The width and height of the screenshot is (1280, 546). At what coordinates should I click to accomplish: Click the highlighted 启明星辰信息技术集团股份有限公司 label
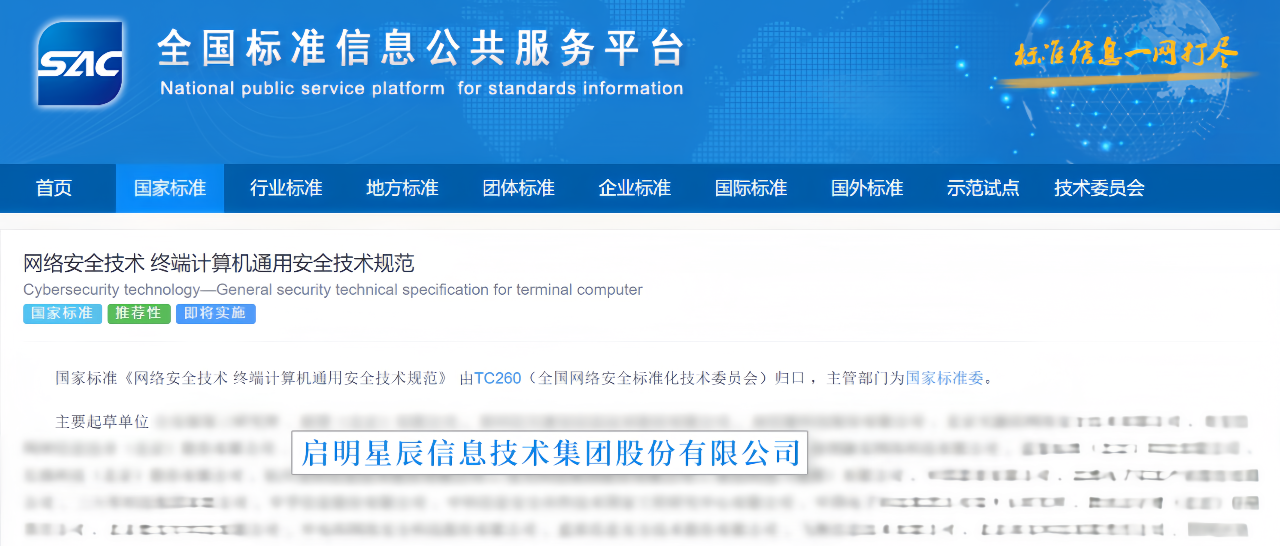550,453
